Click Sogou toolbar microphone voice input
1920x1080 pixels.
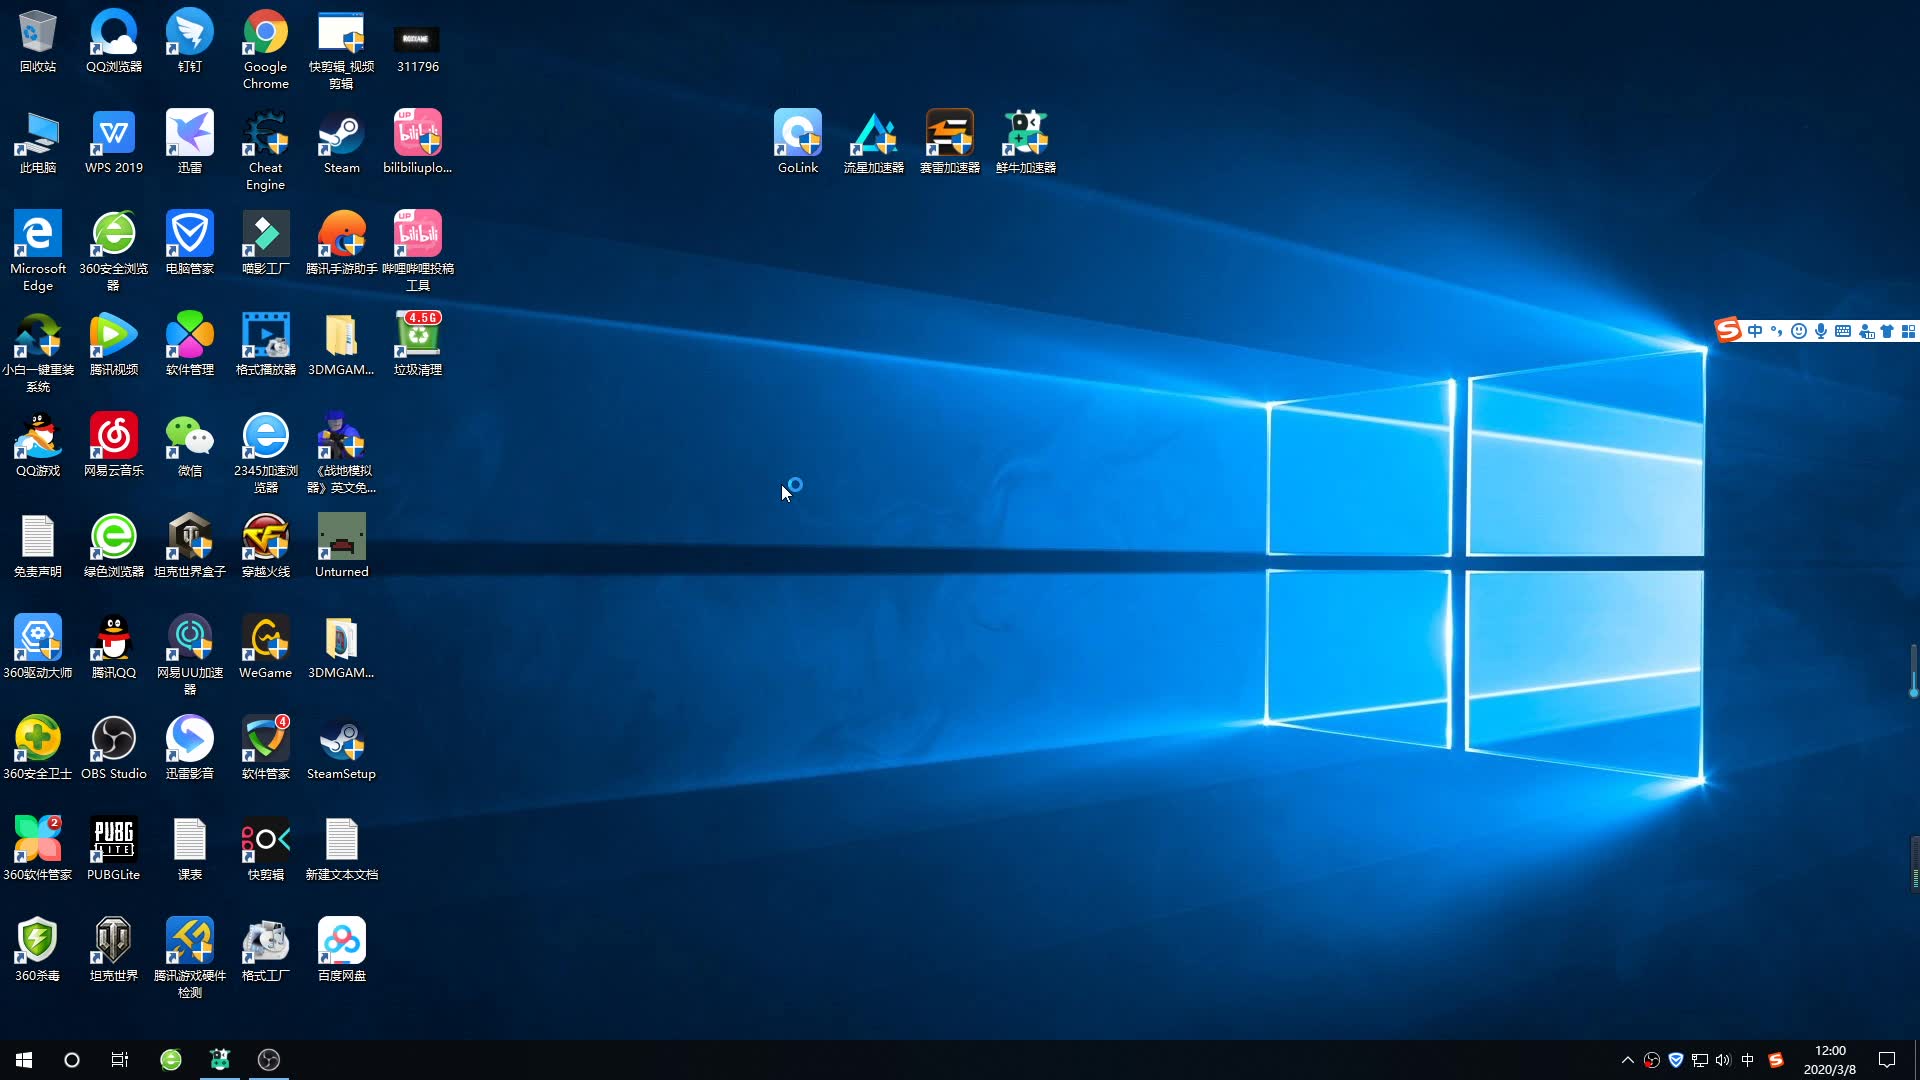click(1821, 331)
